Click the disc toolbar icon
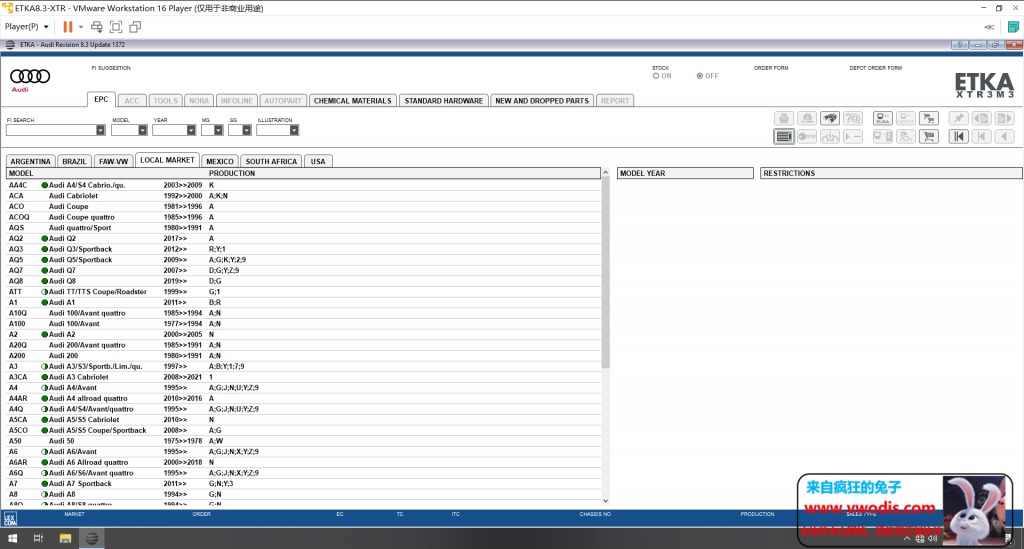1024x549 pixels. (807, 118)
